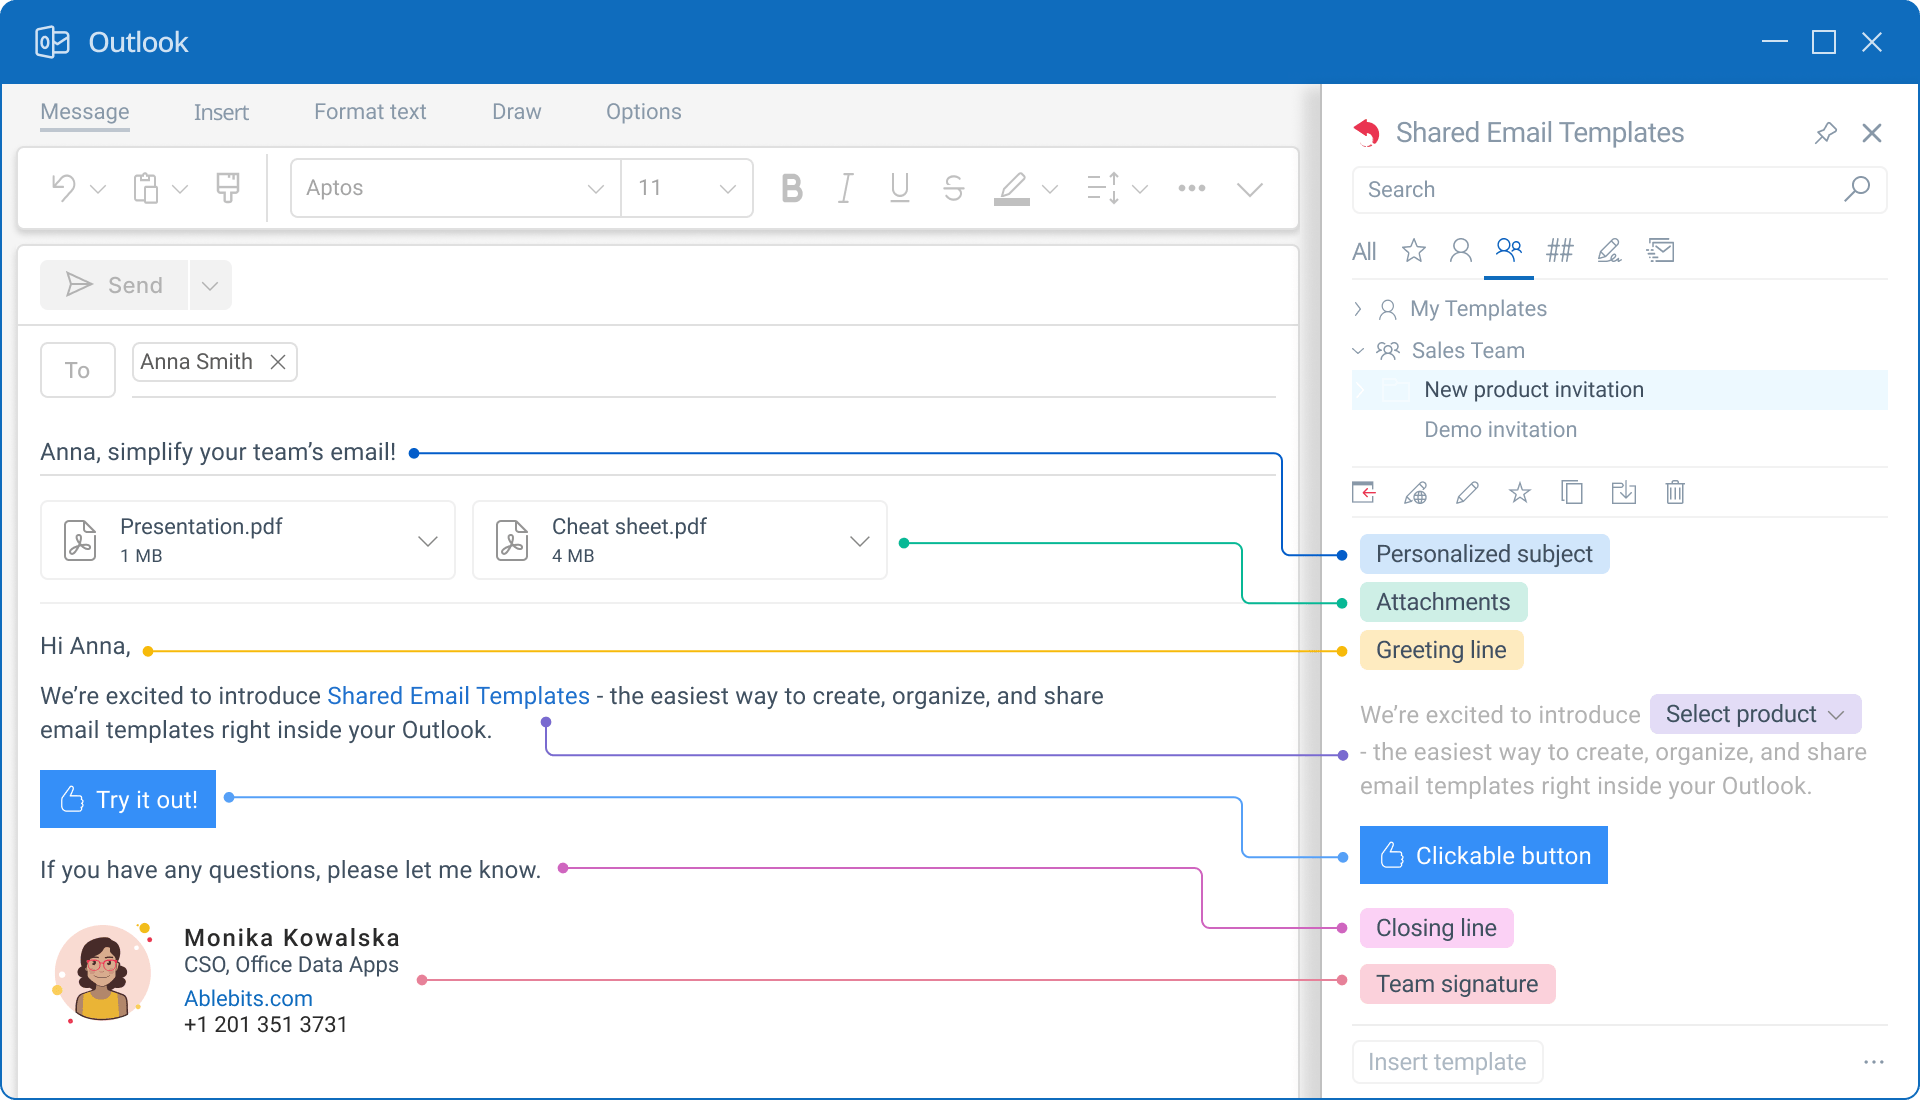
Task: Collapse the Sales Team folder
Action: (x=1358, y=351)
